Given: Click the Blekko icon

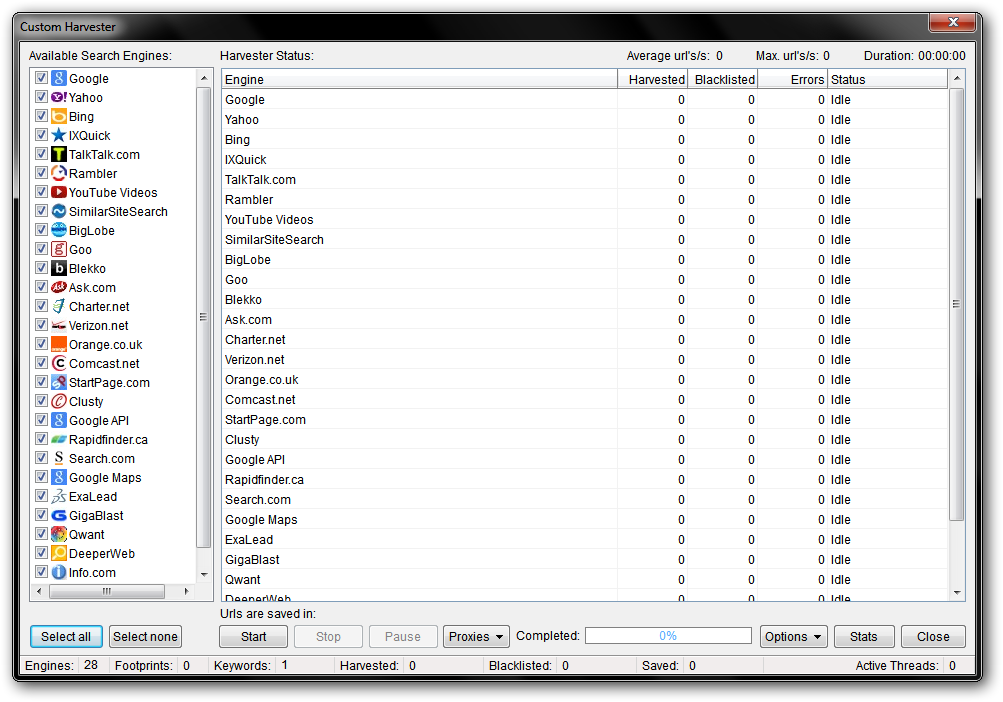Looking at the screenshot, I should click(x=59, y=268).
